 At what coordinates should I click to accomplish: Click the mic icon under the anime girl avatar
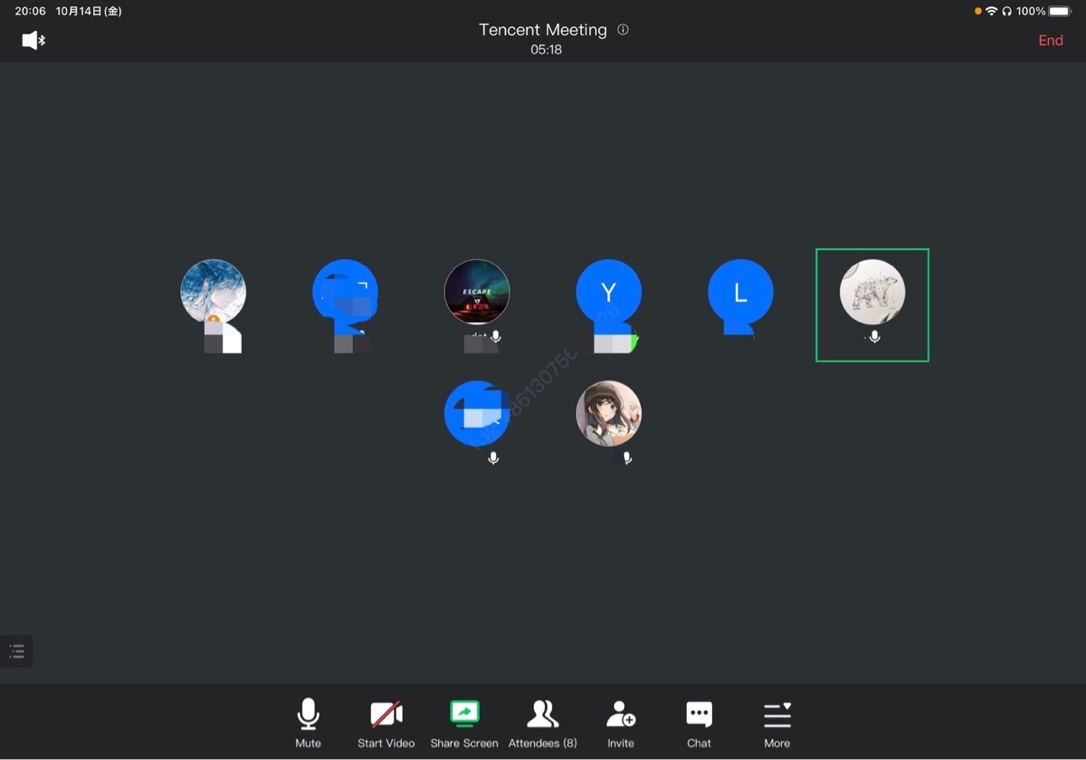tap(627, 458)
